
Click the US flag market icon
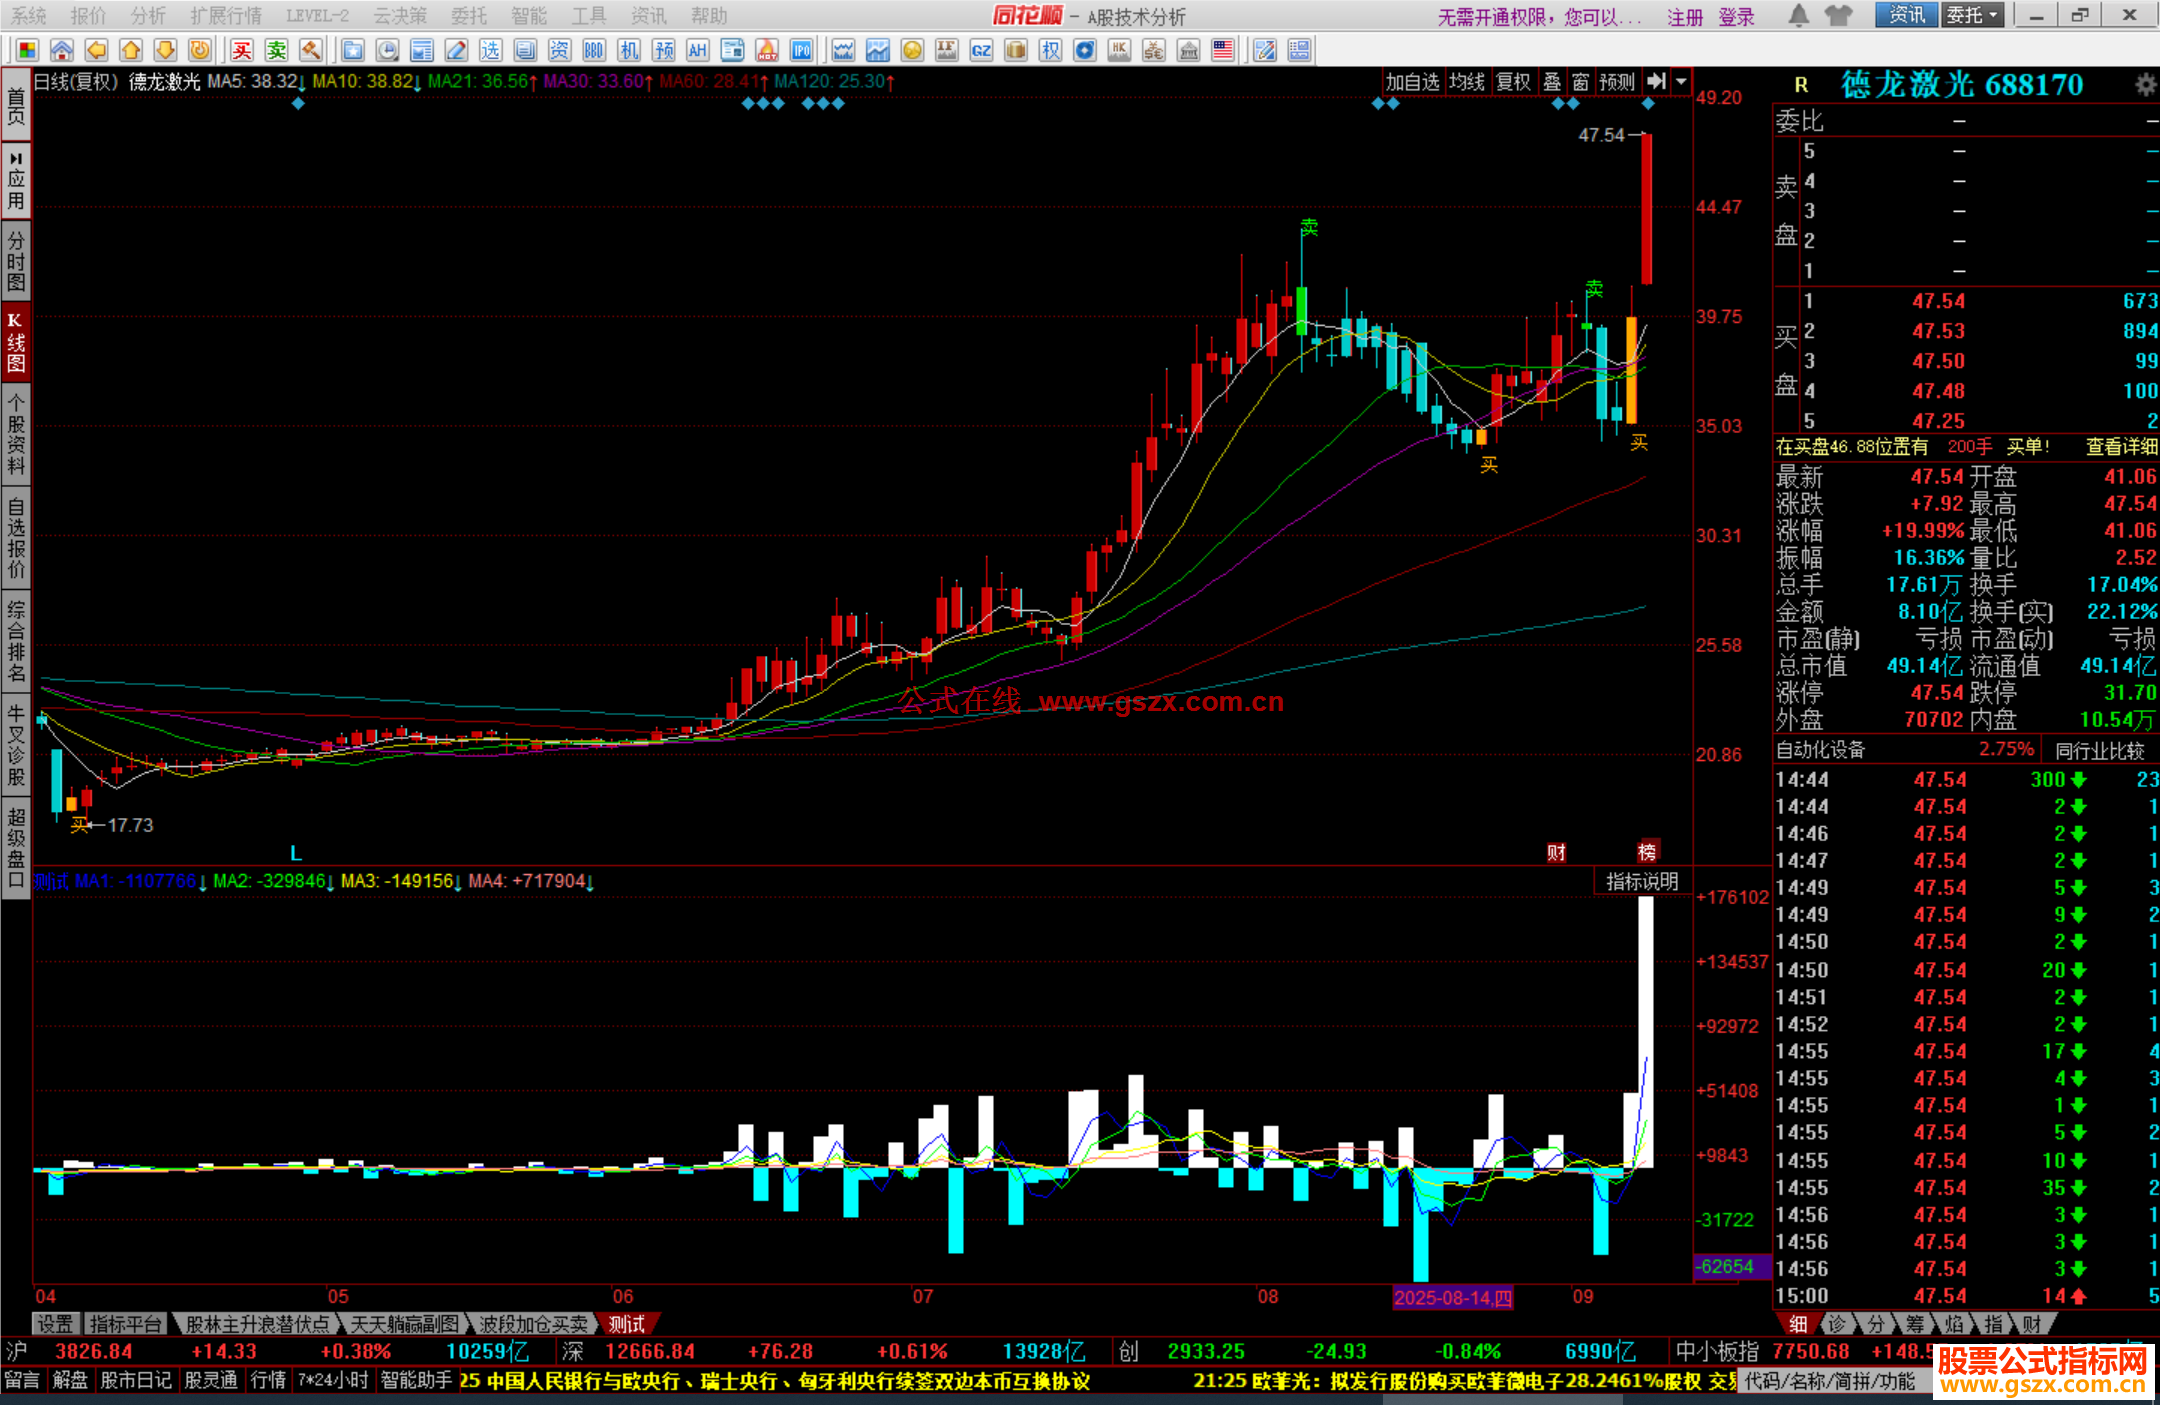(x=1223, y=50)
